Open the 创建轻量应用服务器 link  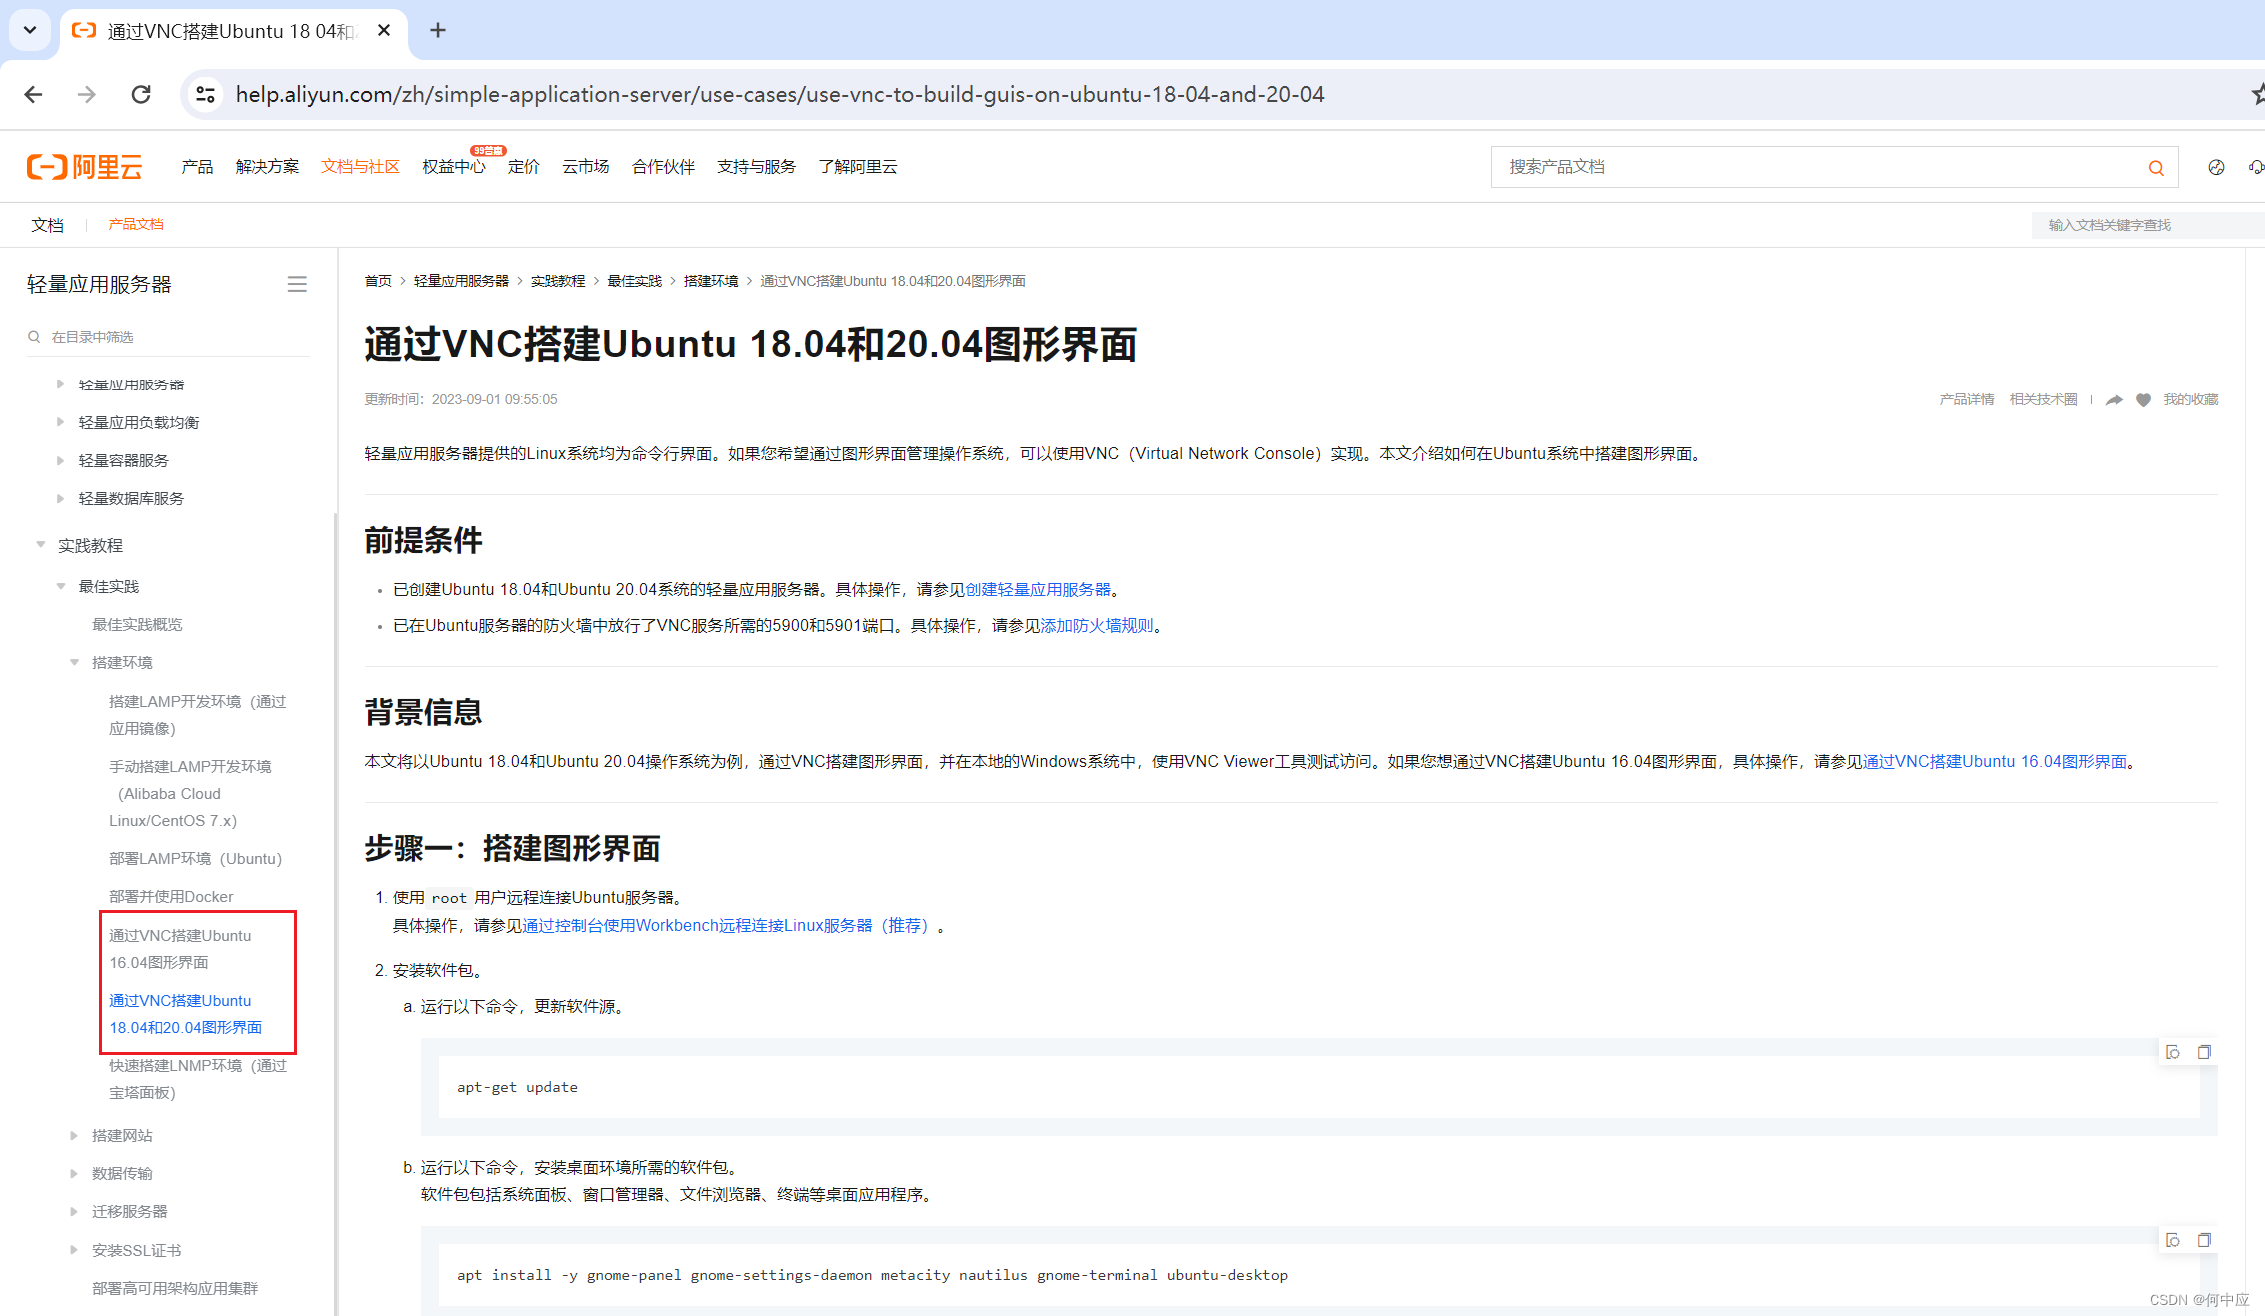click(x=1038, y=589)
